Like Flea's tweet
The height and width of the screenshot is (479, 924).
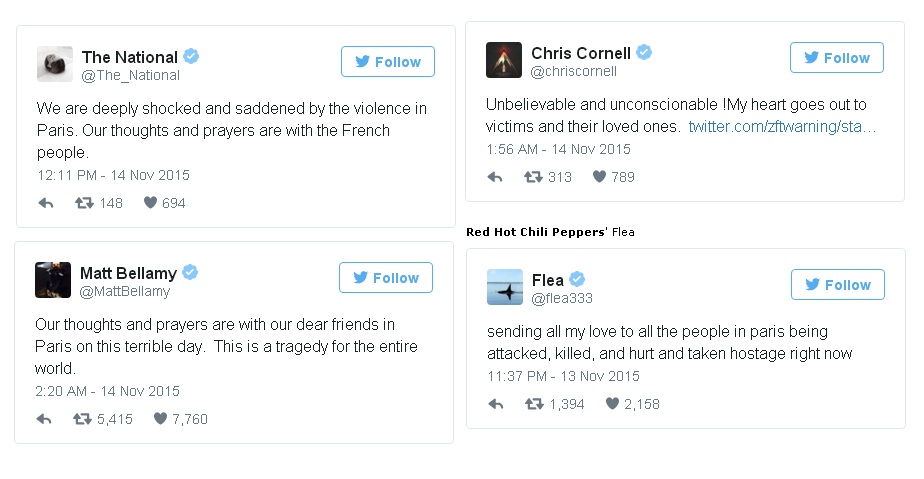pos(613,404)
